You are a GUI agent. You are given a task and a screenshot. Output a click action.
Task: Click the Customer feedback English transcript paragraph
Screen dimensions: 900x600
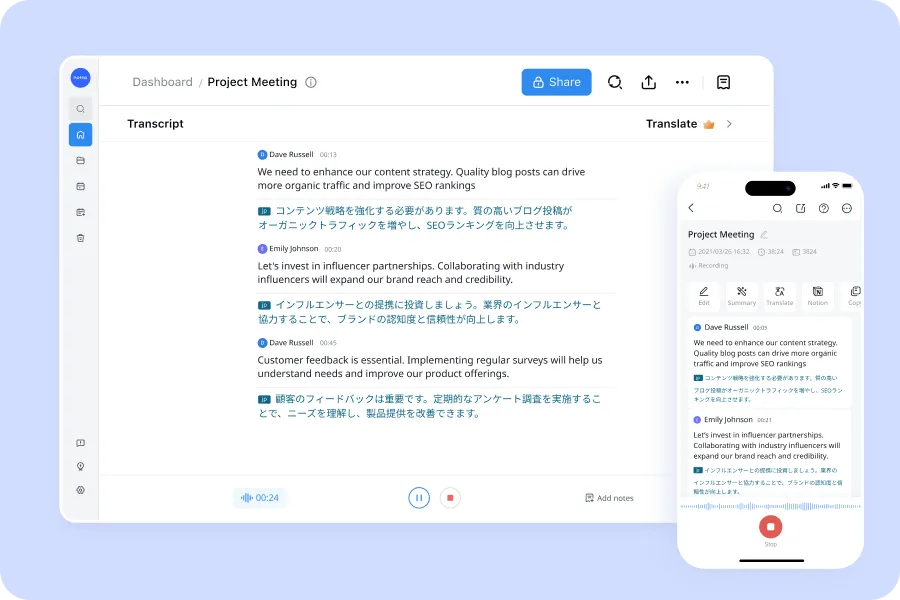430,367
